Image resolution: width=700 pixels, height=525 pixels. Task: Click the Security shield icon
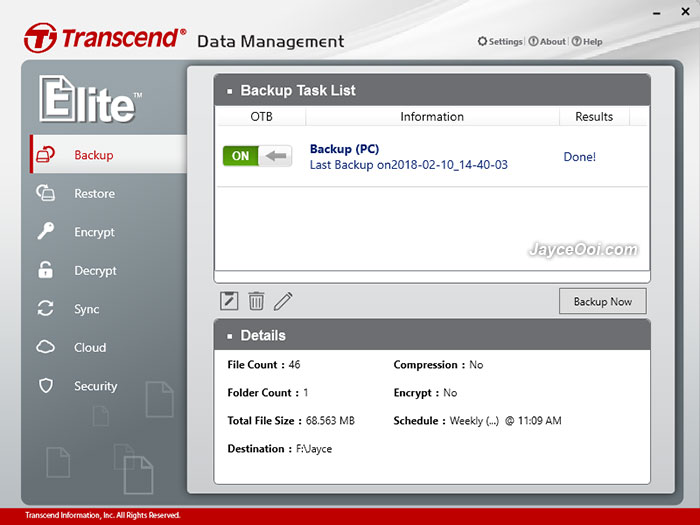point(46,385)
